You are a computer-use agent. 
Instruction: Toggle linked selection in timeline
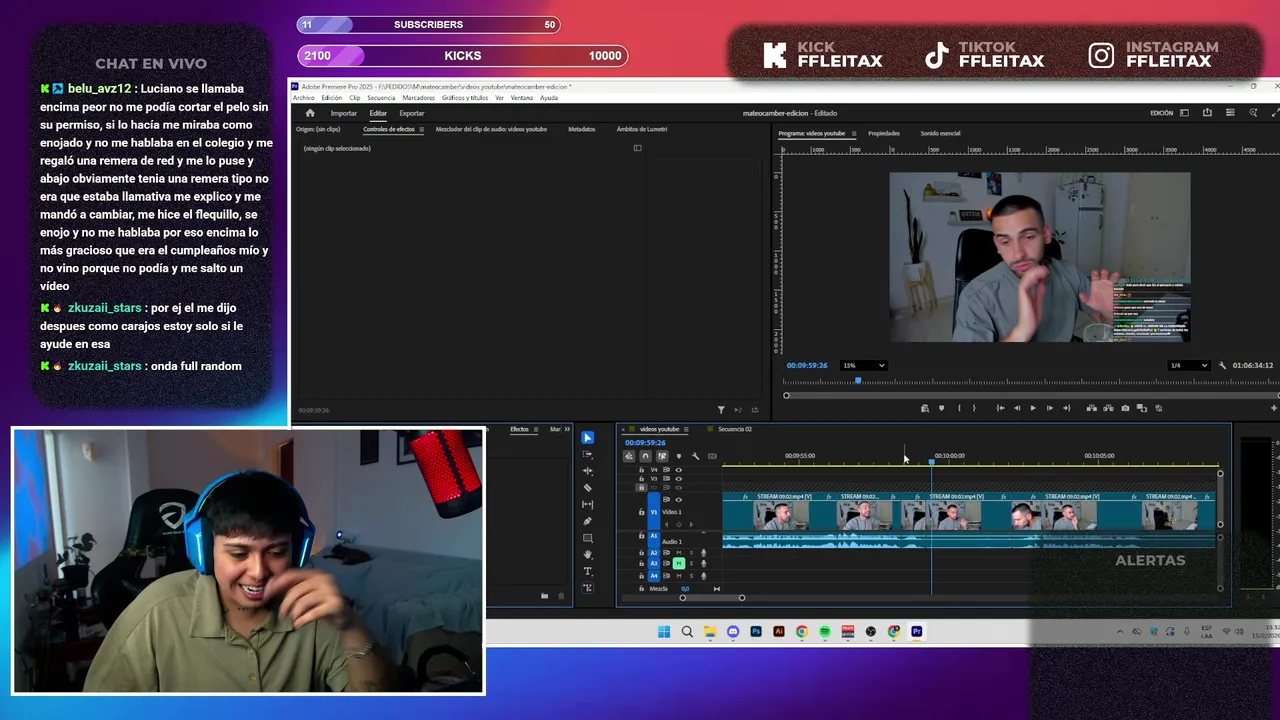pos(662,456)
